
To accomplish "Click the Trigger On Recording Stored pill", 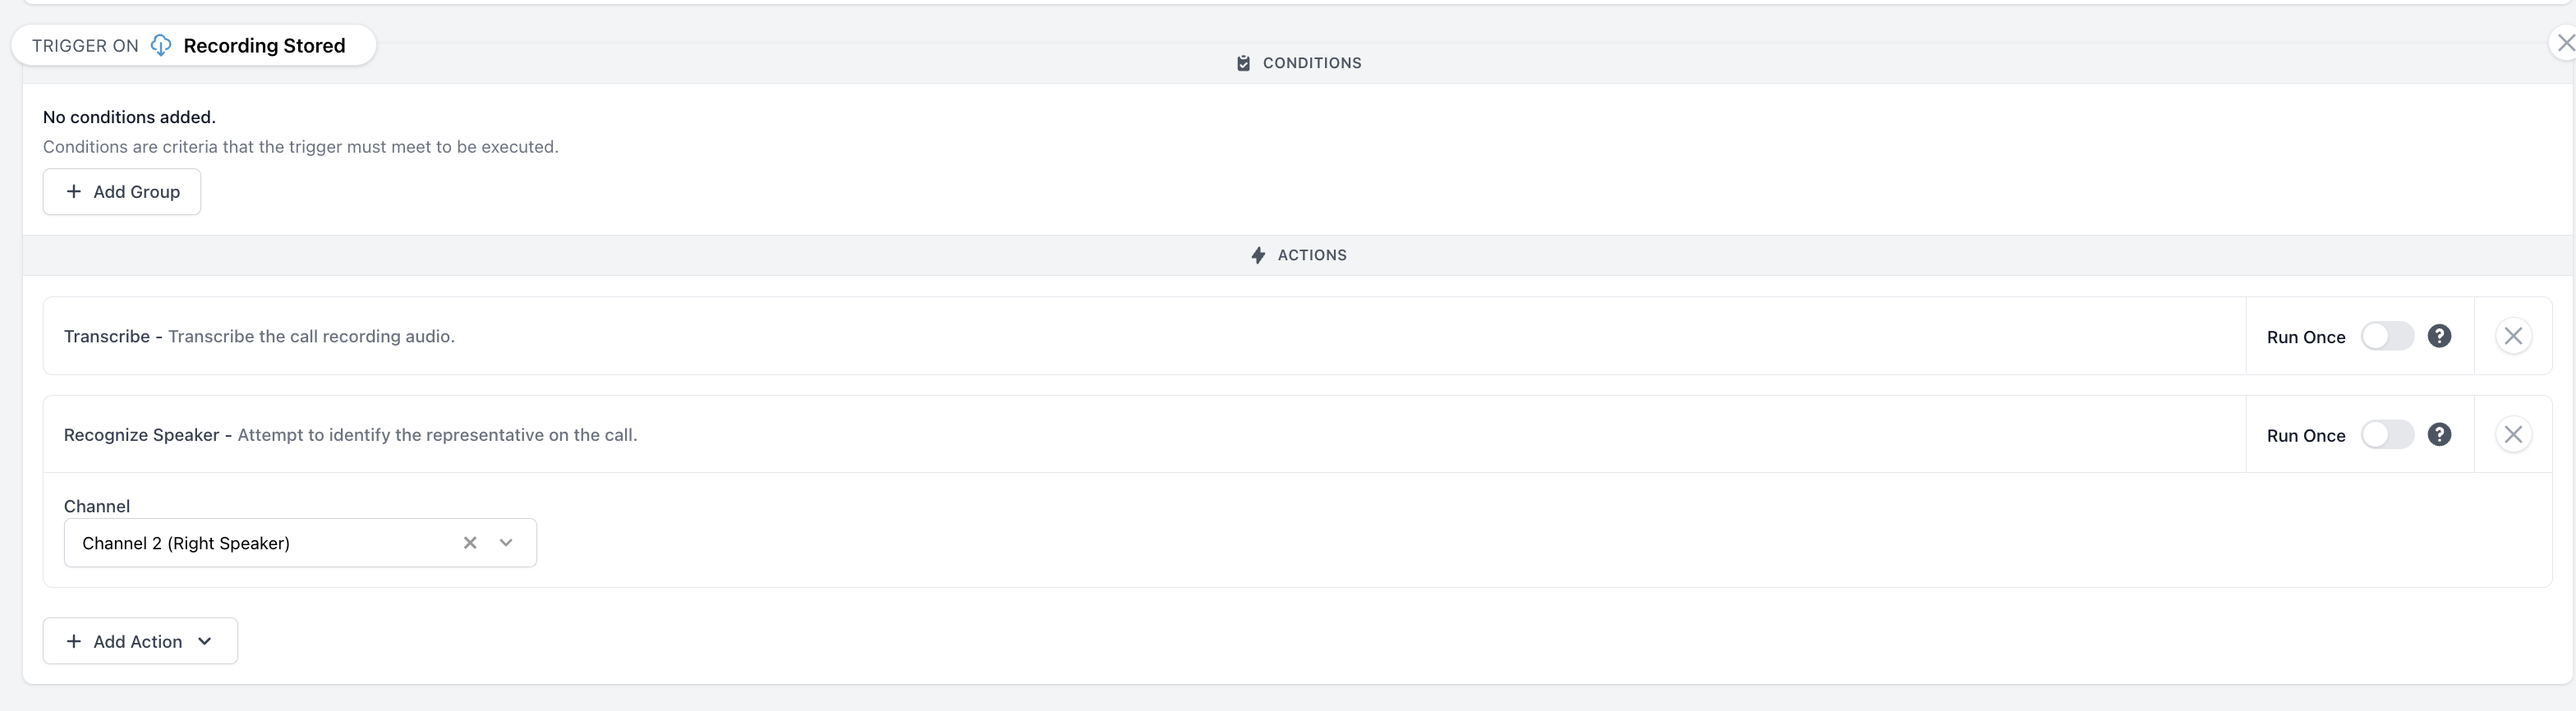I will [194, 45].
